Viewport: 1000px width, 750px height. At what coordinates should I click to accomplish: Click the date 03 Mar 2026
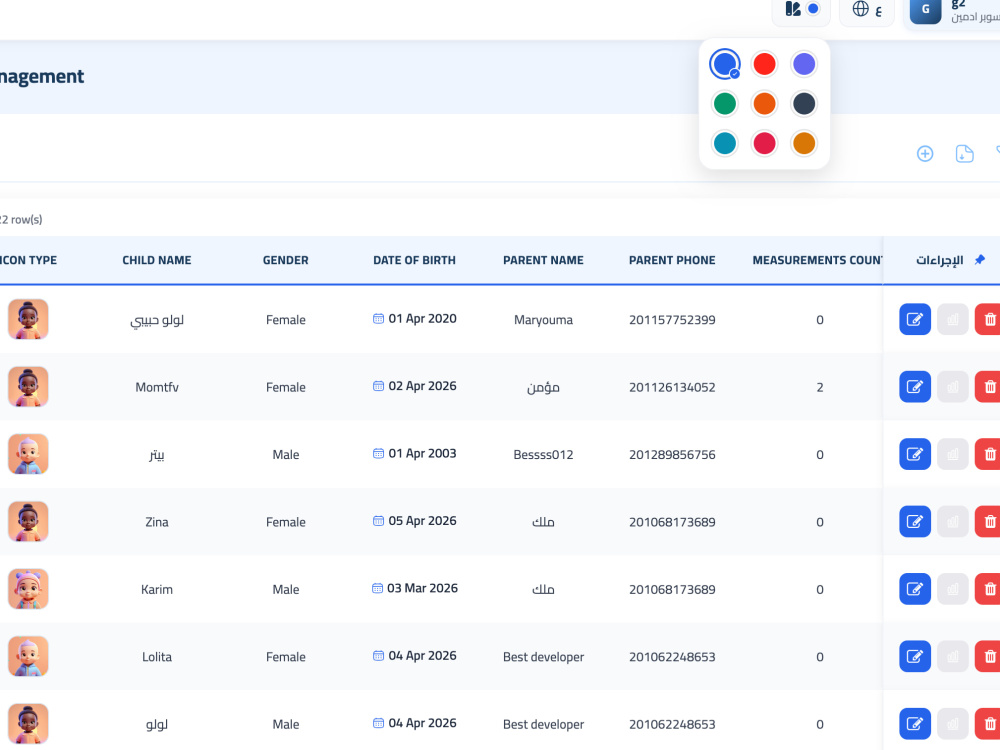click(x=415, y=588)
